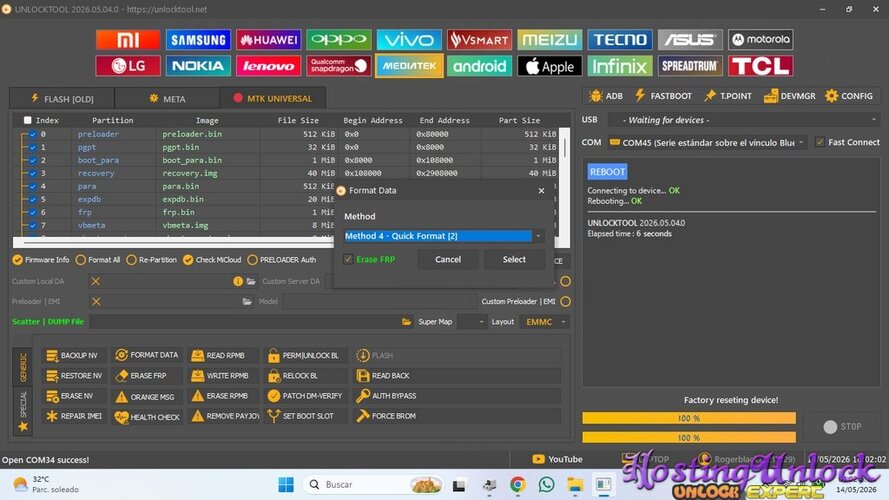
Task: Switch to the MTK UNIVERSAL tab
Action: pos(273,98)
